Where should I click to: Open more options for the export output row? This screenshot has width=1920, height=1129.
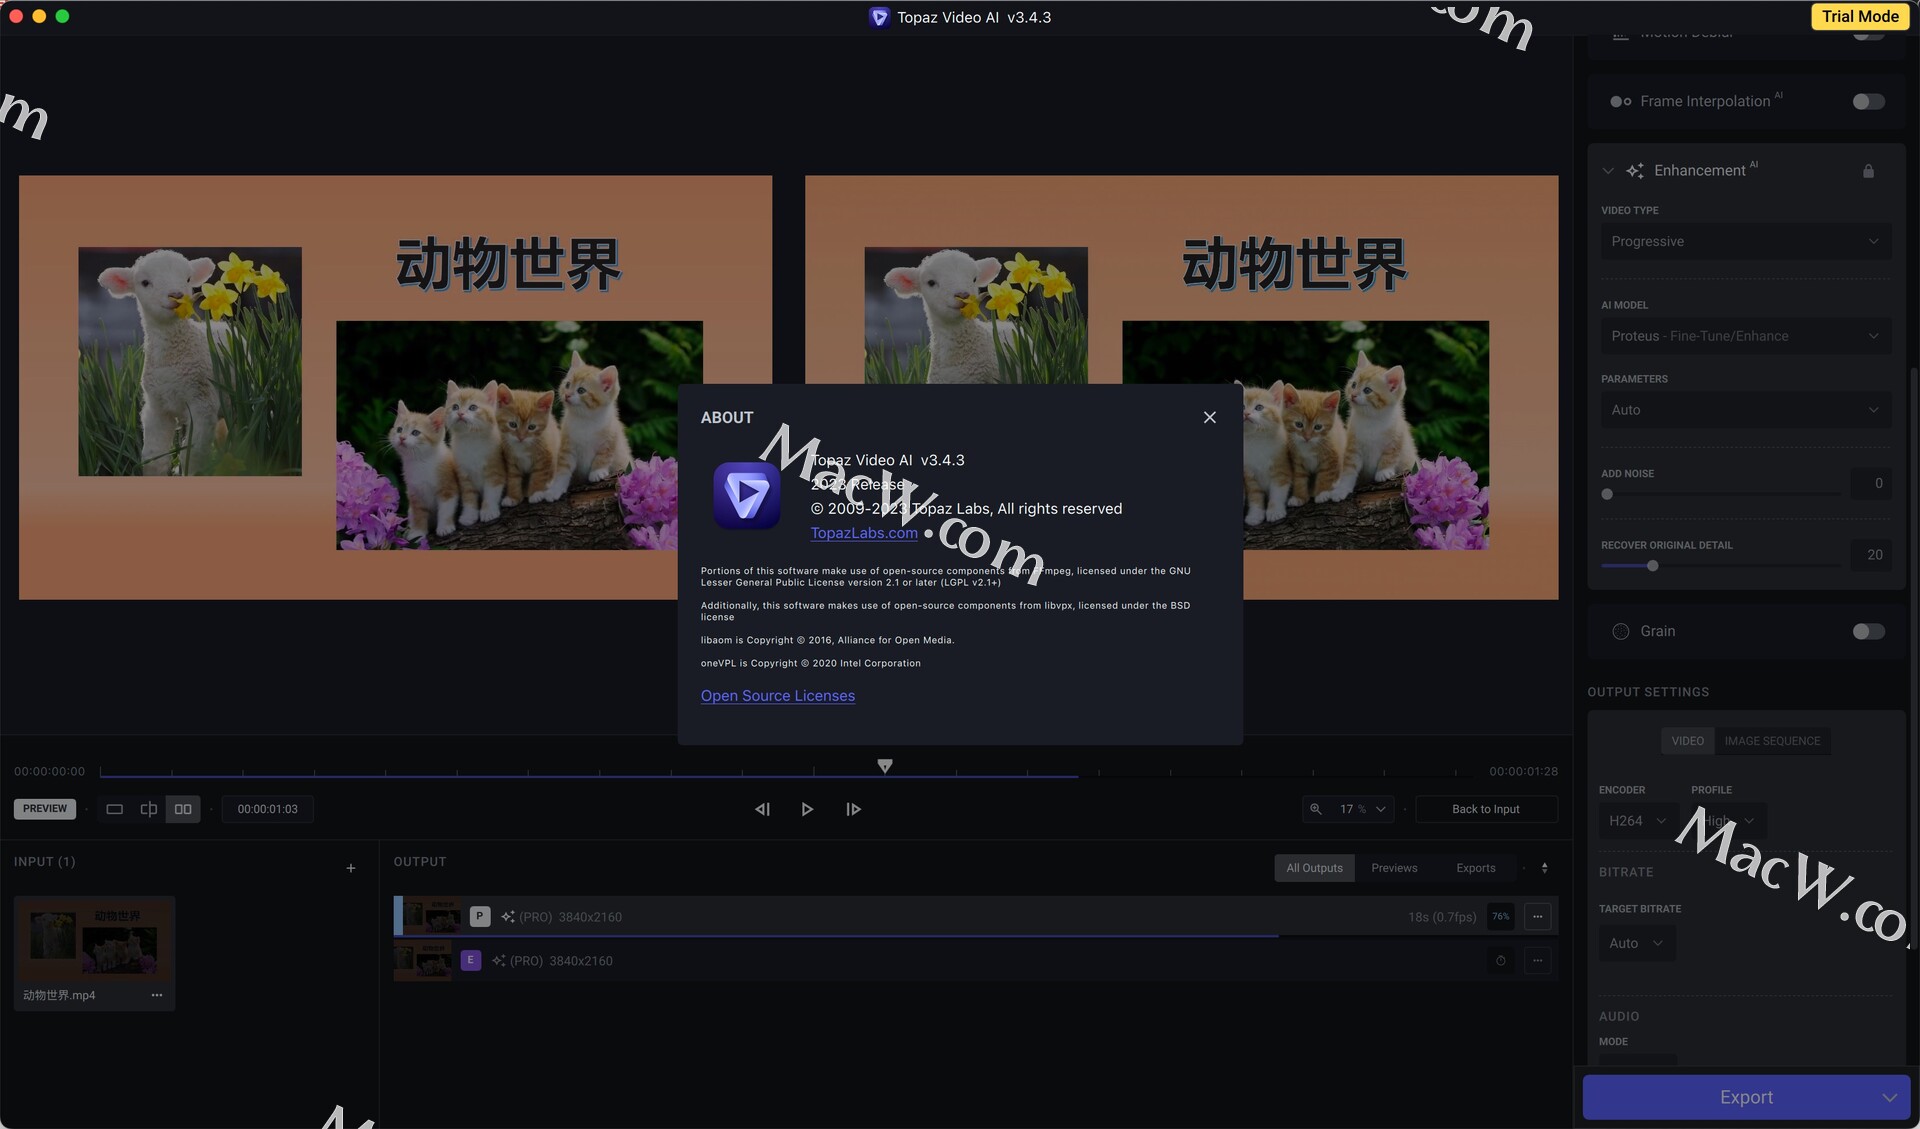tap(1538, 960)
